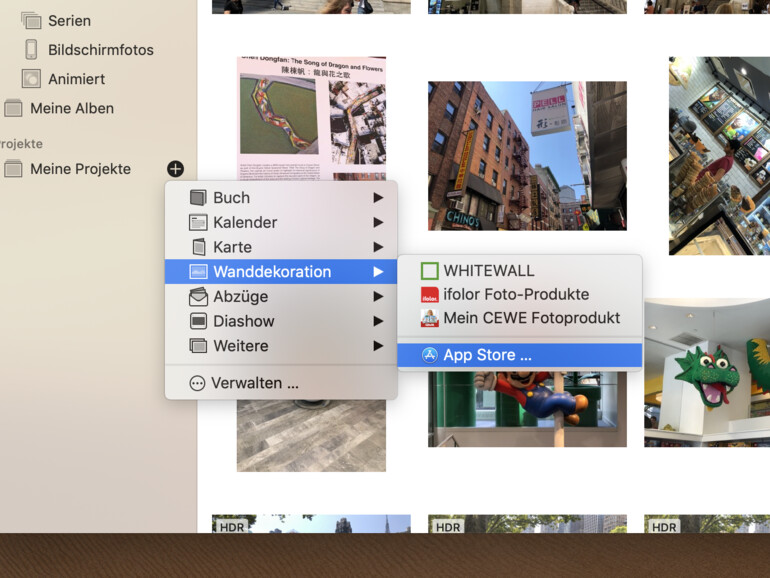
Task: Expand the Wanddekoration submenu arrow
Action: tap(378, 272)
